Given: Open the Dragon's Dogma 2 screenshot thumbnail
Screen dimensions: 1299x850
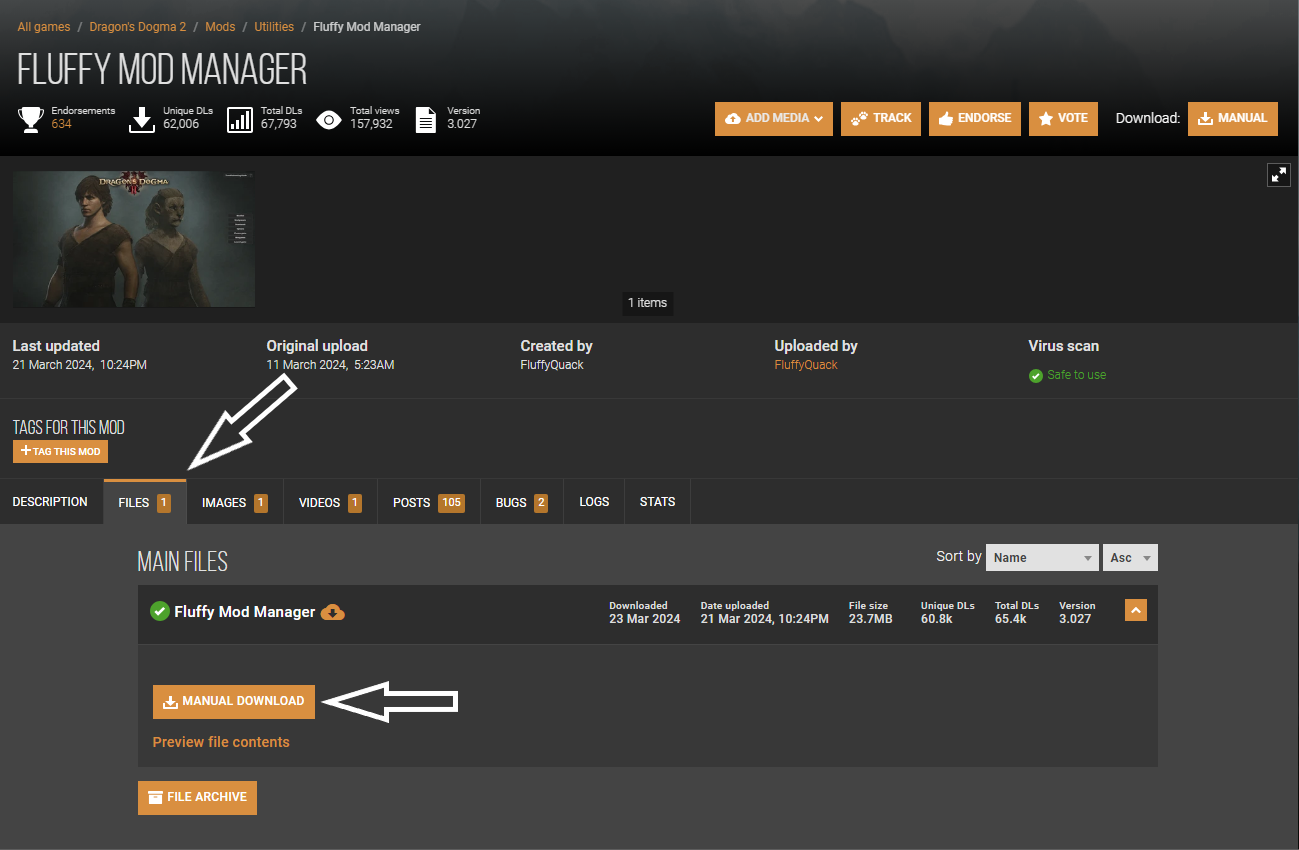Looking at the screenshot, I should 134,239.
